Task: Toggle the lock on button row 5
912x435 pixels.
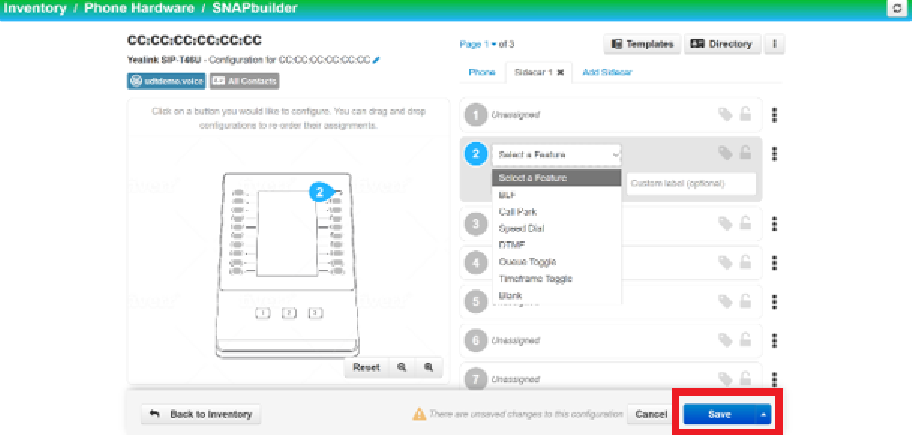Action: (x=745, y=301)
